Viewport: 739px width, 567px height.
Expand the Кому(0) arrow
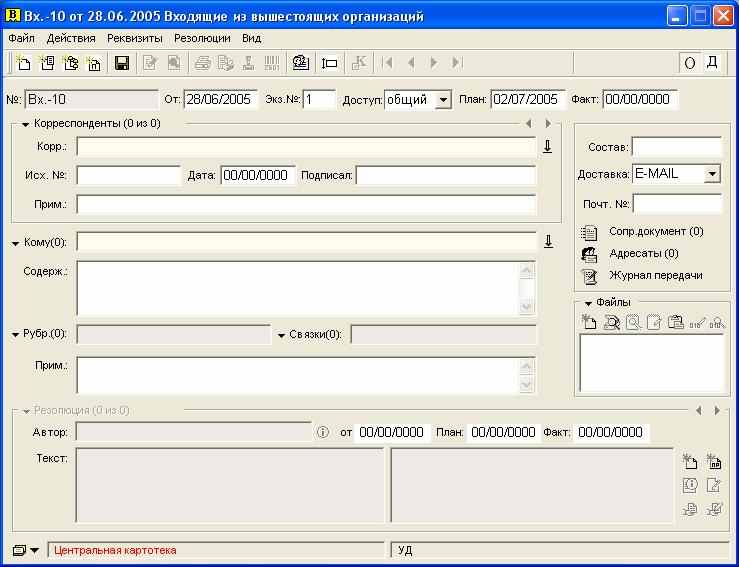[x=16, y=243]
